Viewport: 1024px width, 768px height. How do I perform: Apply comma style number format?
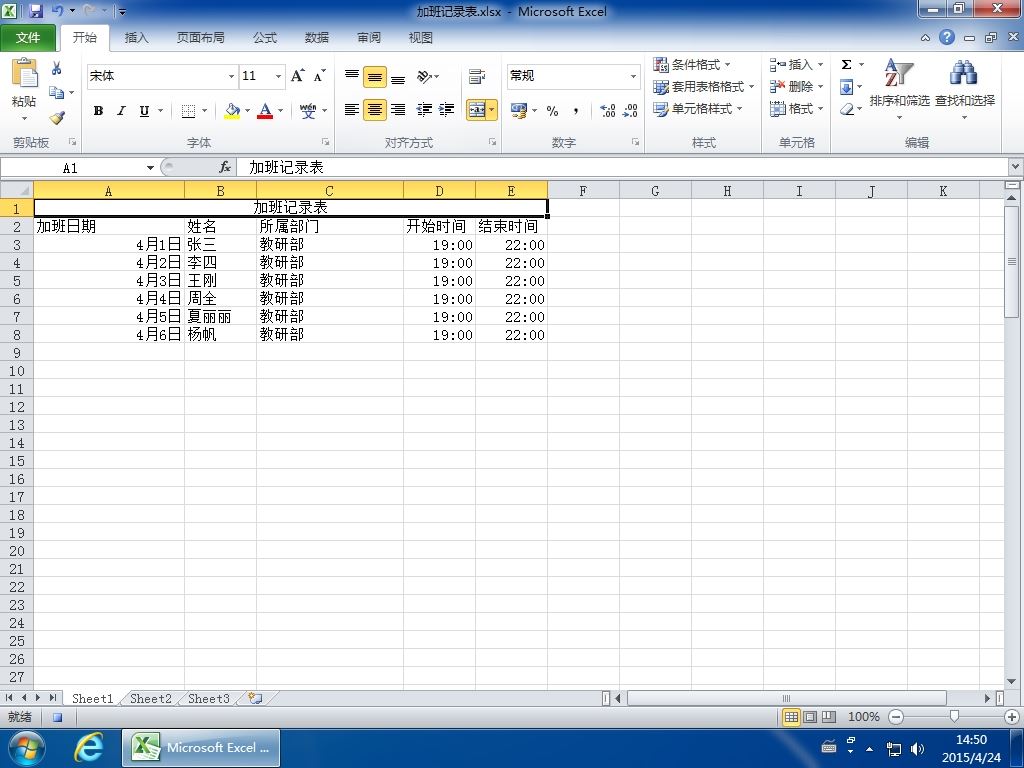pos(575,110)
